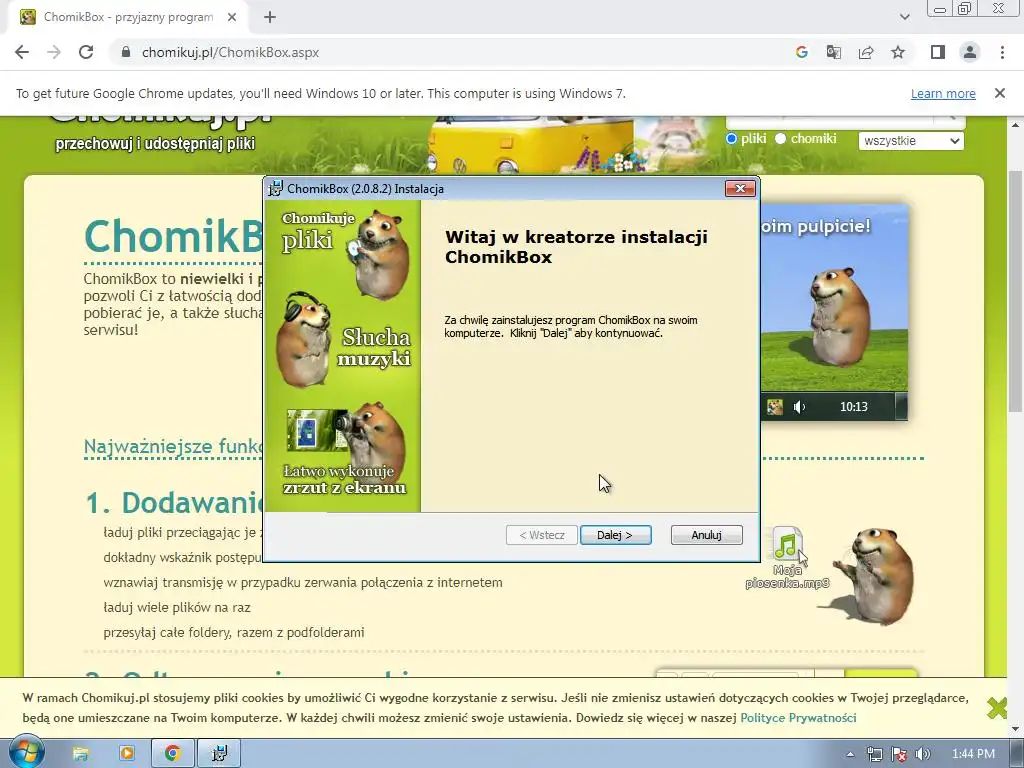Click the Najważniejsze funkcje heading

[173, 446]
